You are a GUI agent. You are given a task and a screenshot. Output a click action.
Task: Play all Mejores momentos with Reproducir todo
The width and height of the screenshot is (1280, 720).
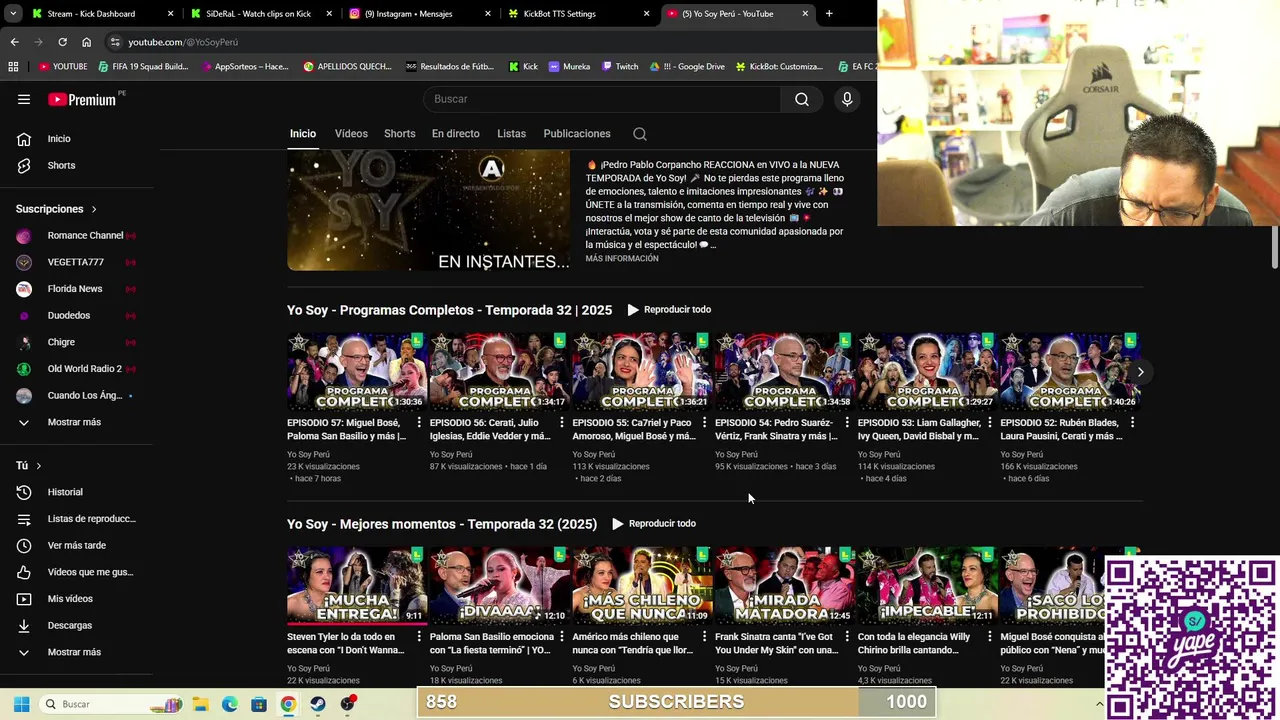(x=654, y=524)
